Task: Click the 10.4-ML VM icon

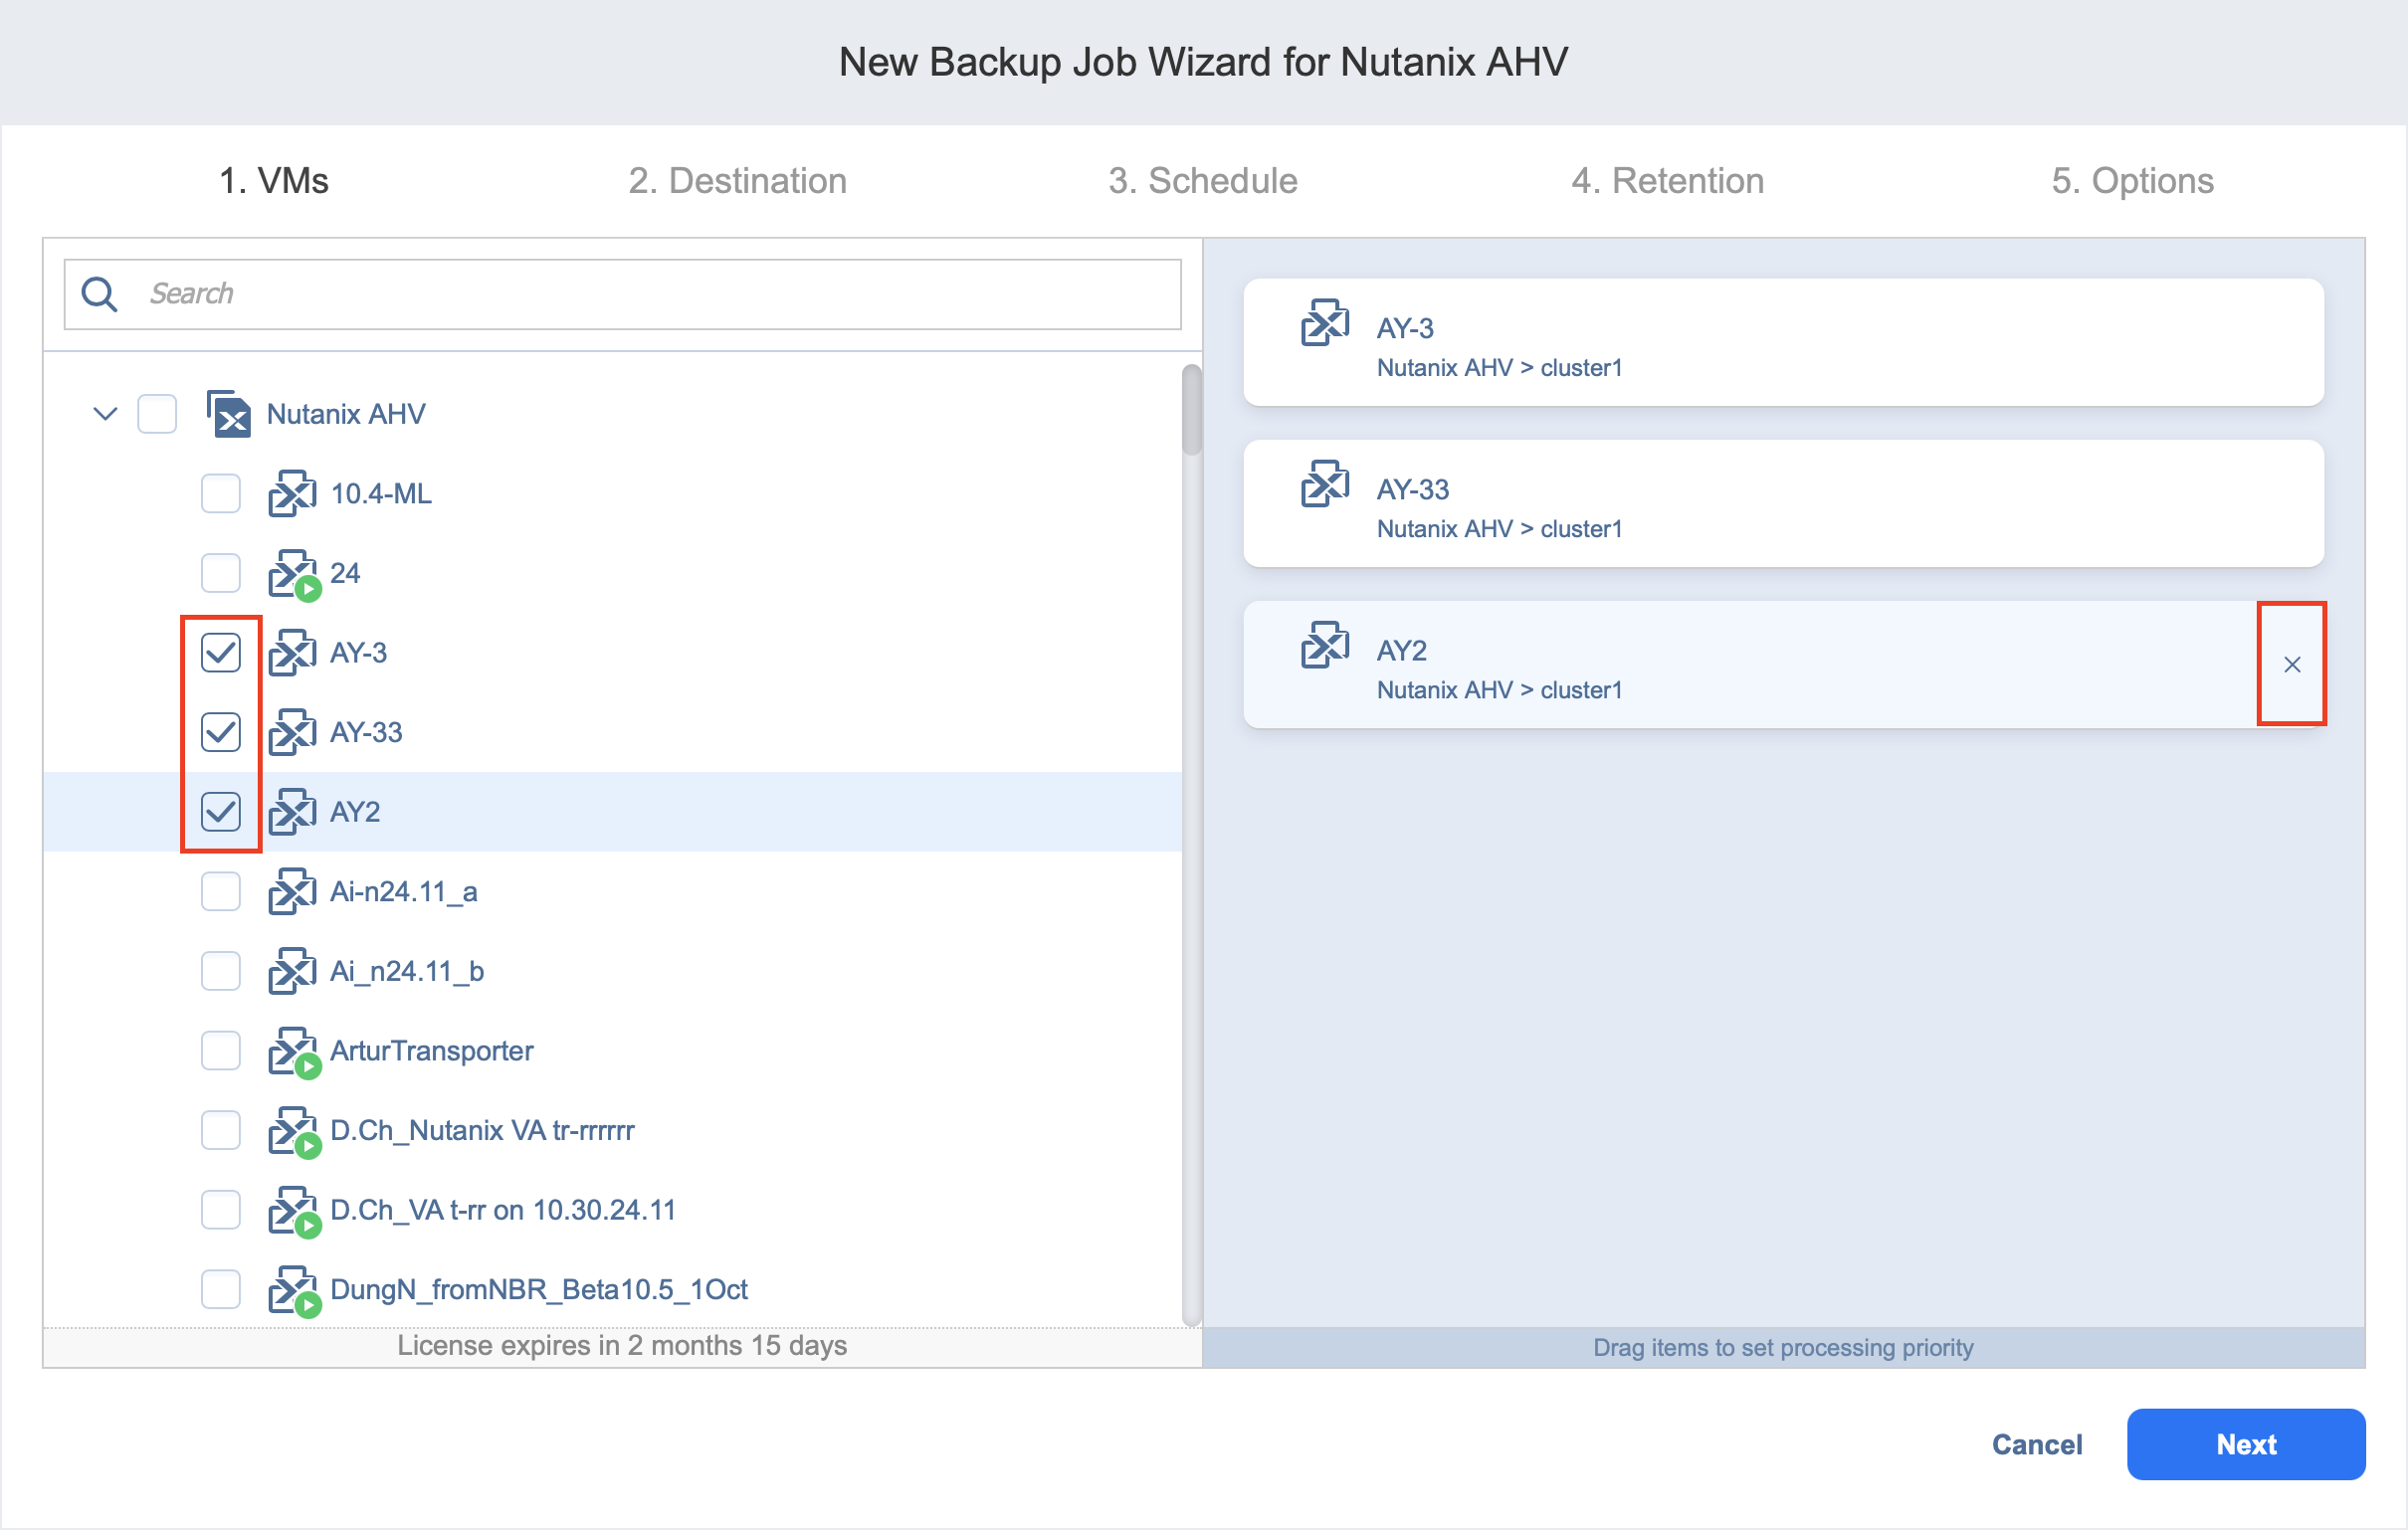Action: (292, 494)
